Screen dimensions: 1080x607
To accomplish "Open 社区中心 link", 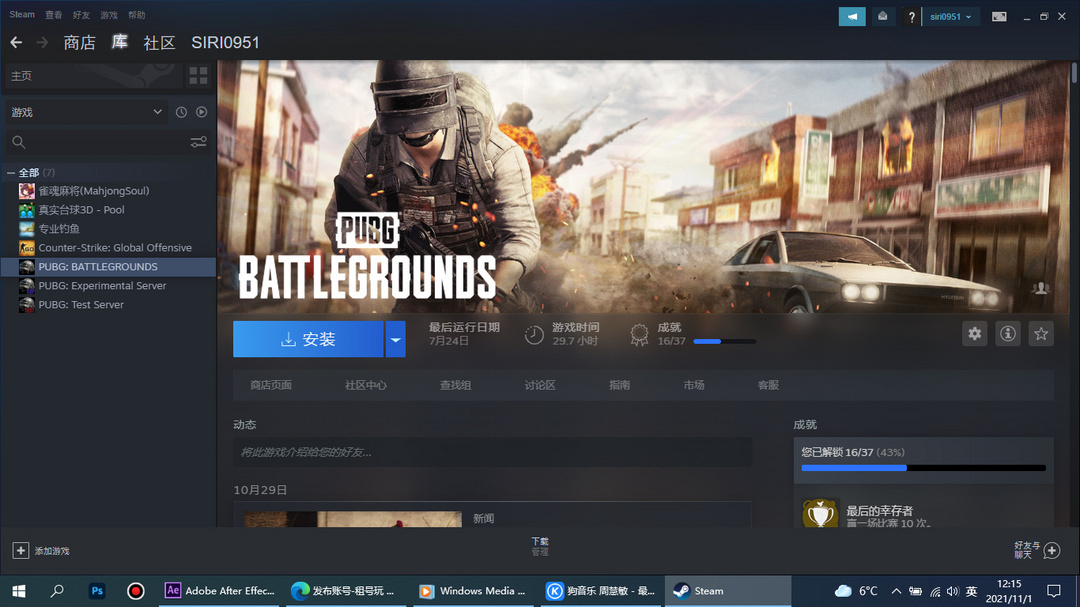I will click(x=366, y=385).
